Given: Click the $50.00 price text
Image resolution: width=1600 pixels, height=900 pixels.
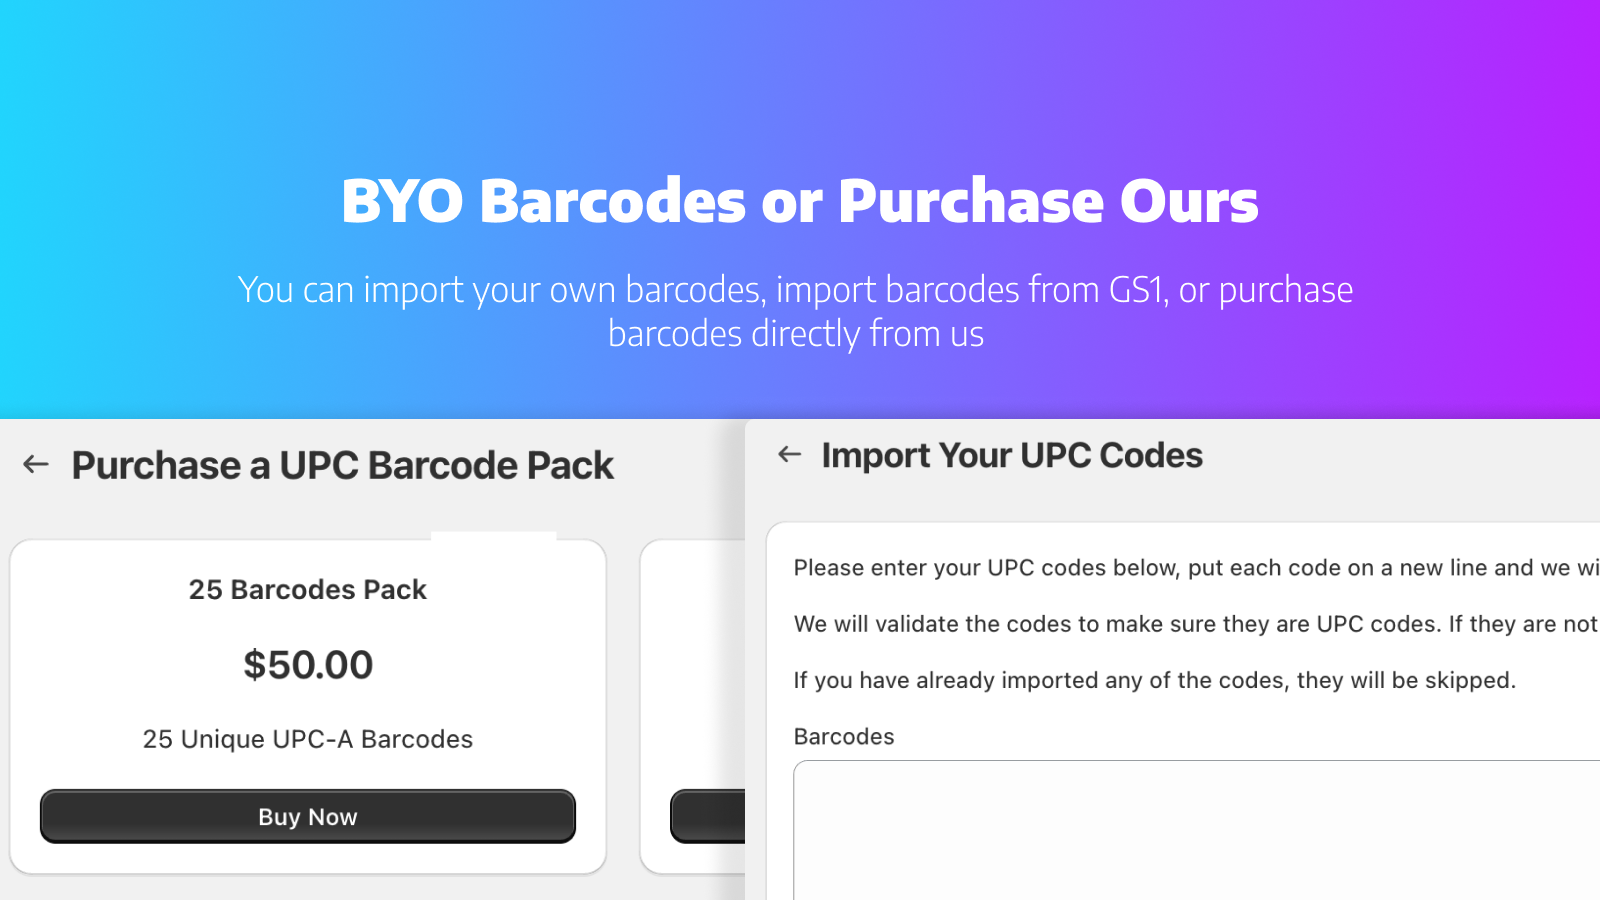Looking at the screenshot, I should click(x=308, y=665).
